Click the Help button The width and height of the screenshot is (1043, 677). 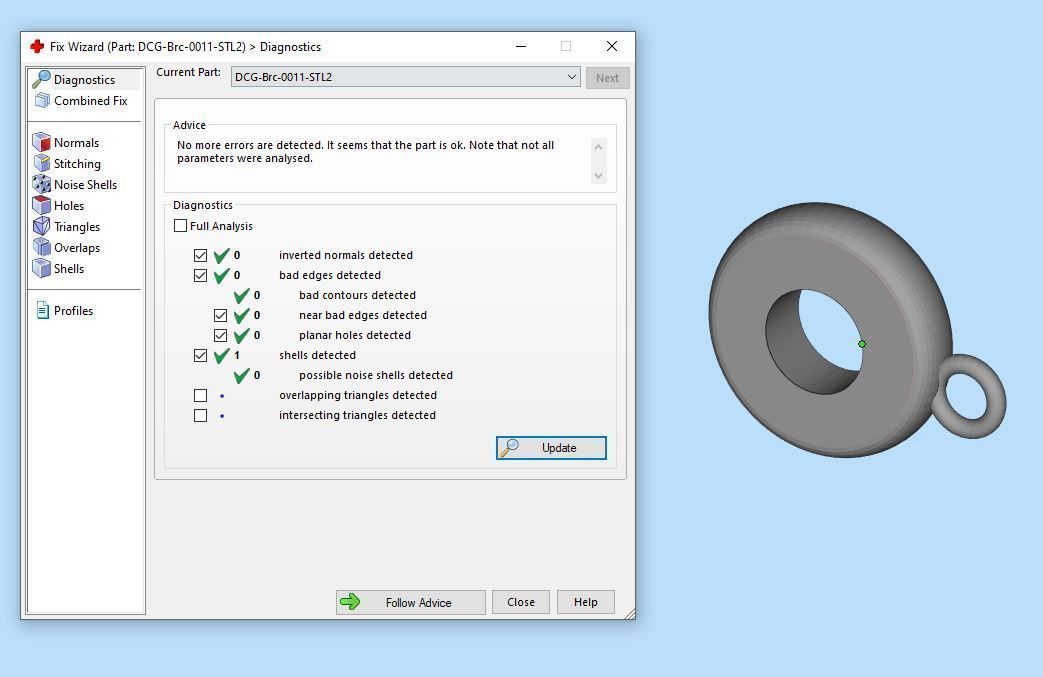coord(585,602)
